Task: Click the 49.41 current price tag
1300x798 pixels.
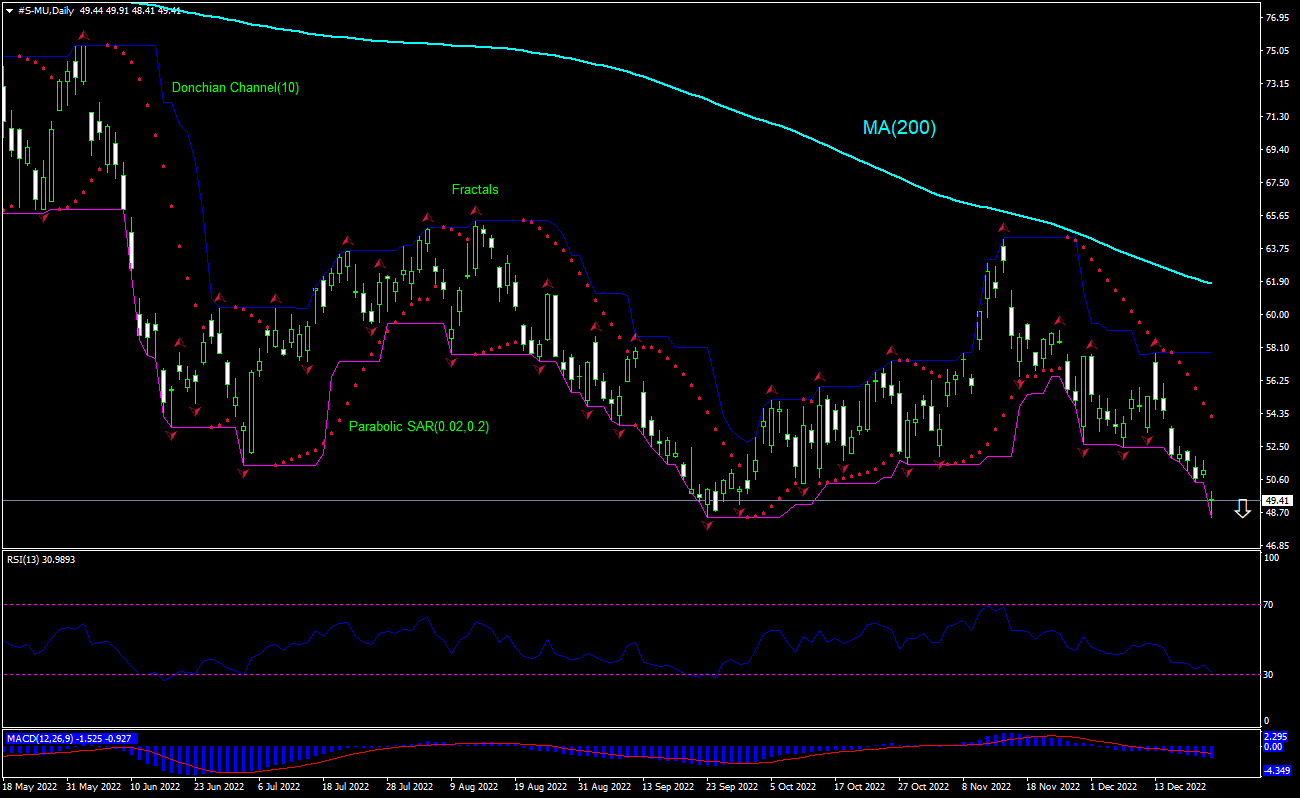Action: [1276, 500]
